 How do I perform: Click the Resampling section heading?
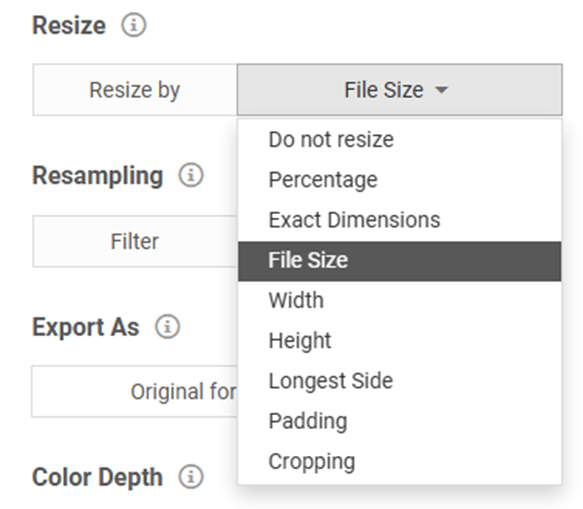pyautogui.click(x=98, y=175)
